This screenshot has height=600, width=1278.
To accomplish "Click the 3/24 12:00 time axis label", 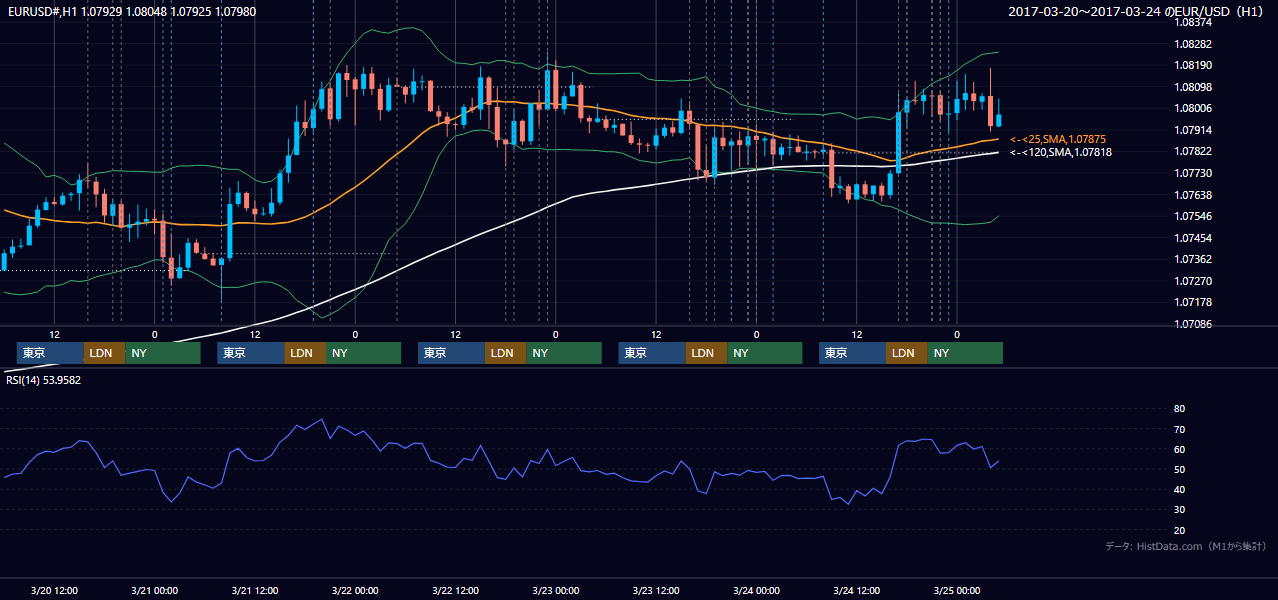I will [857, 590].
